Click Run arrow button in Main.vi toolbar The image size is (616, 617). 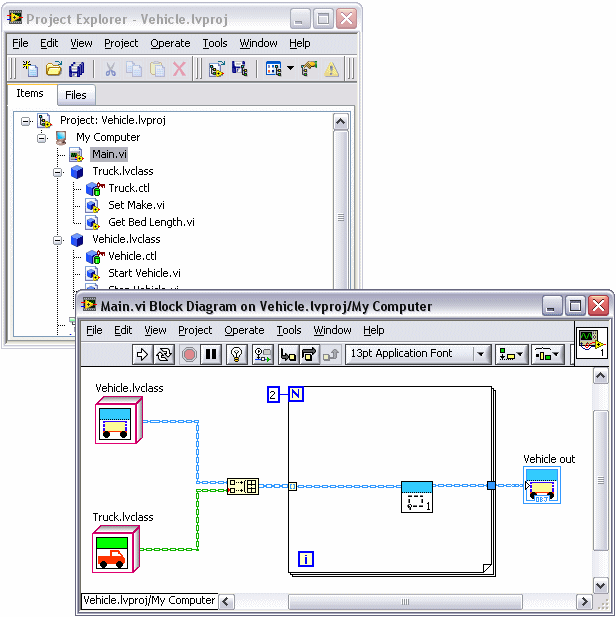click(142, 355)
